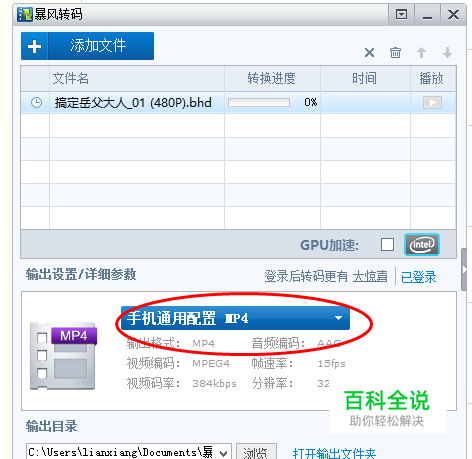
Task: Play the 搞定岳父大人_01 file preview
Action: [x=432, y=102]
